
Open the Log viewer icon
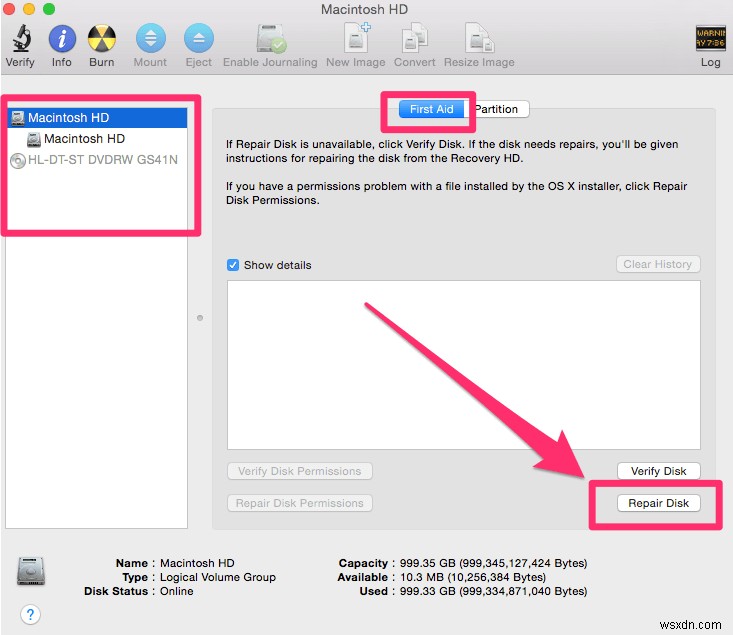[710, 38]
